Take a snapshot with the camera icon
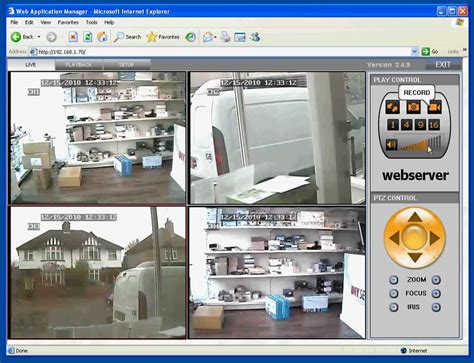Screen dimensions: 474x363 coord(413,108)
